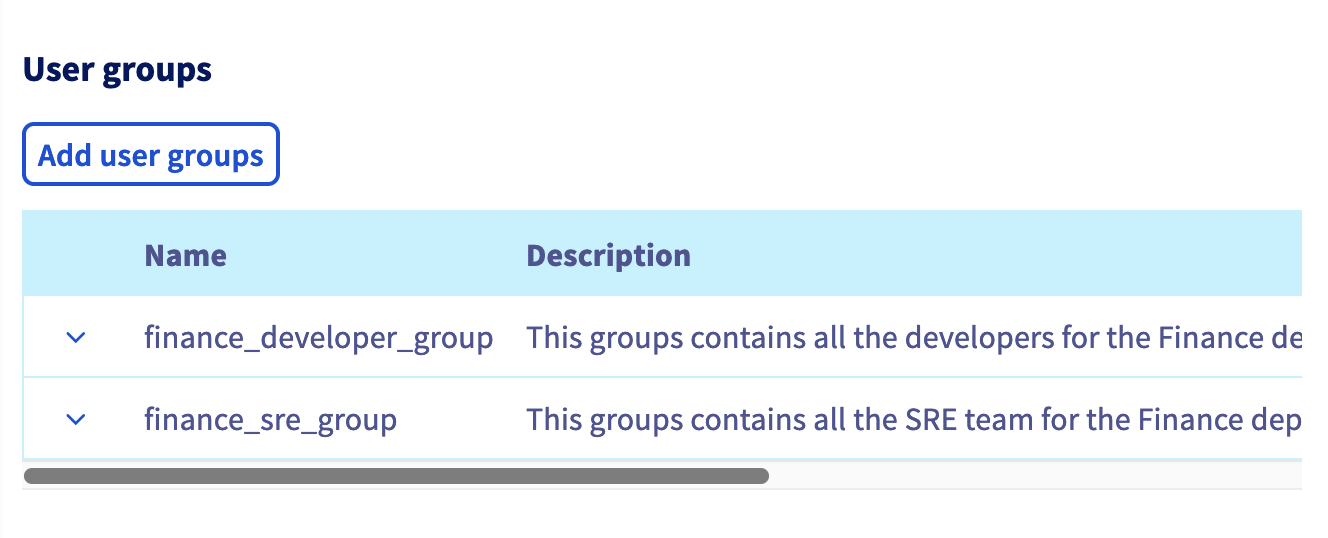Click the horizontal scrollbar thumb

[396, 476]
